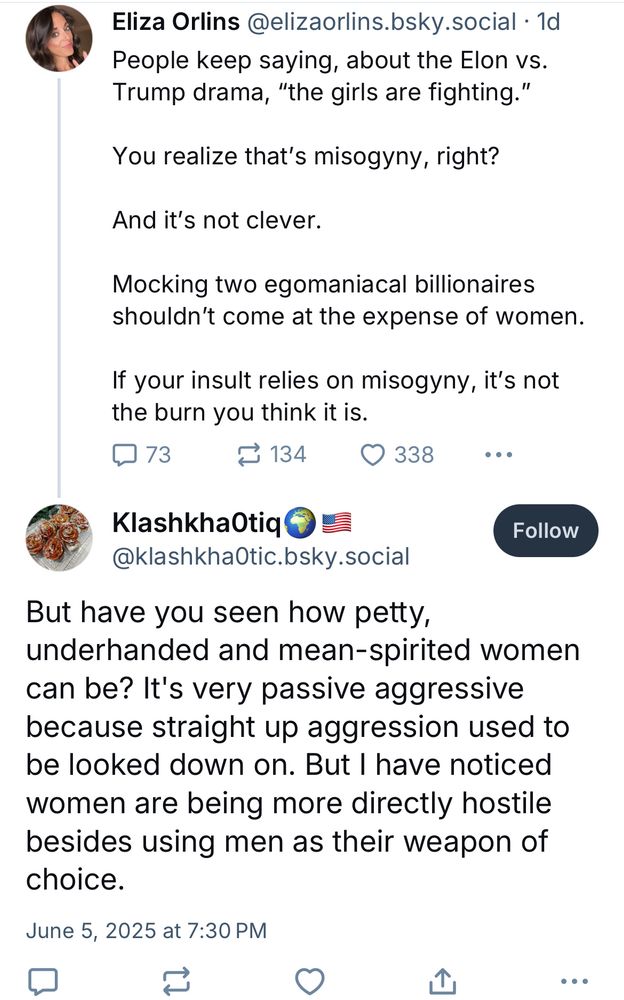This screenshot has height=1000, width=624.
Task: Open the @klashkha0tic.bsky.social handle
Action: (261, 557)
